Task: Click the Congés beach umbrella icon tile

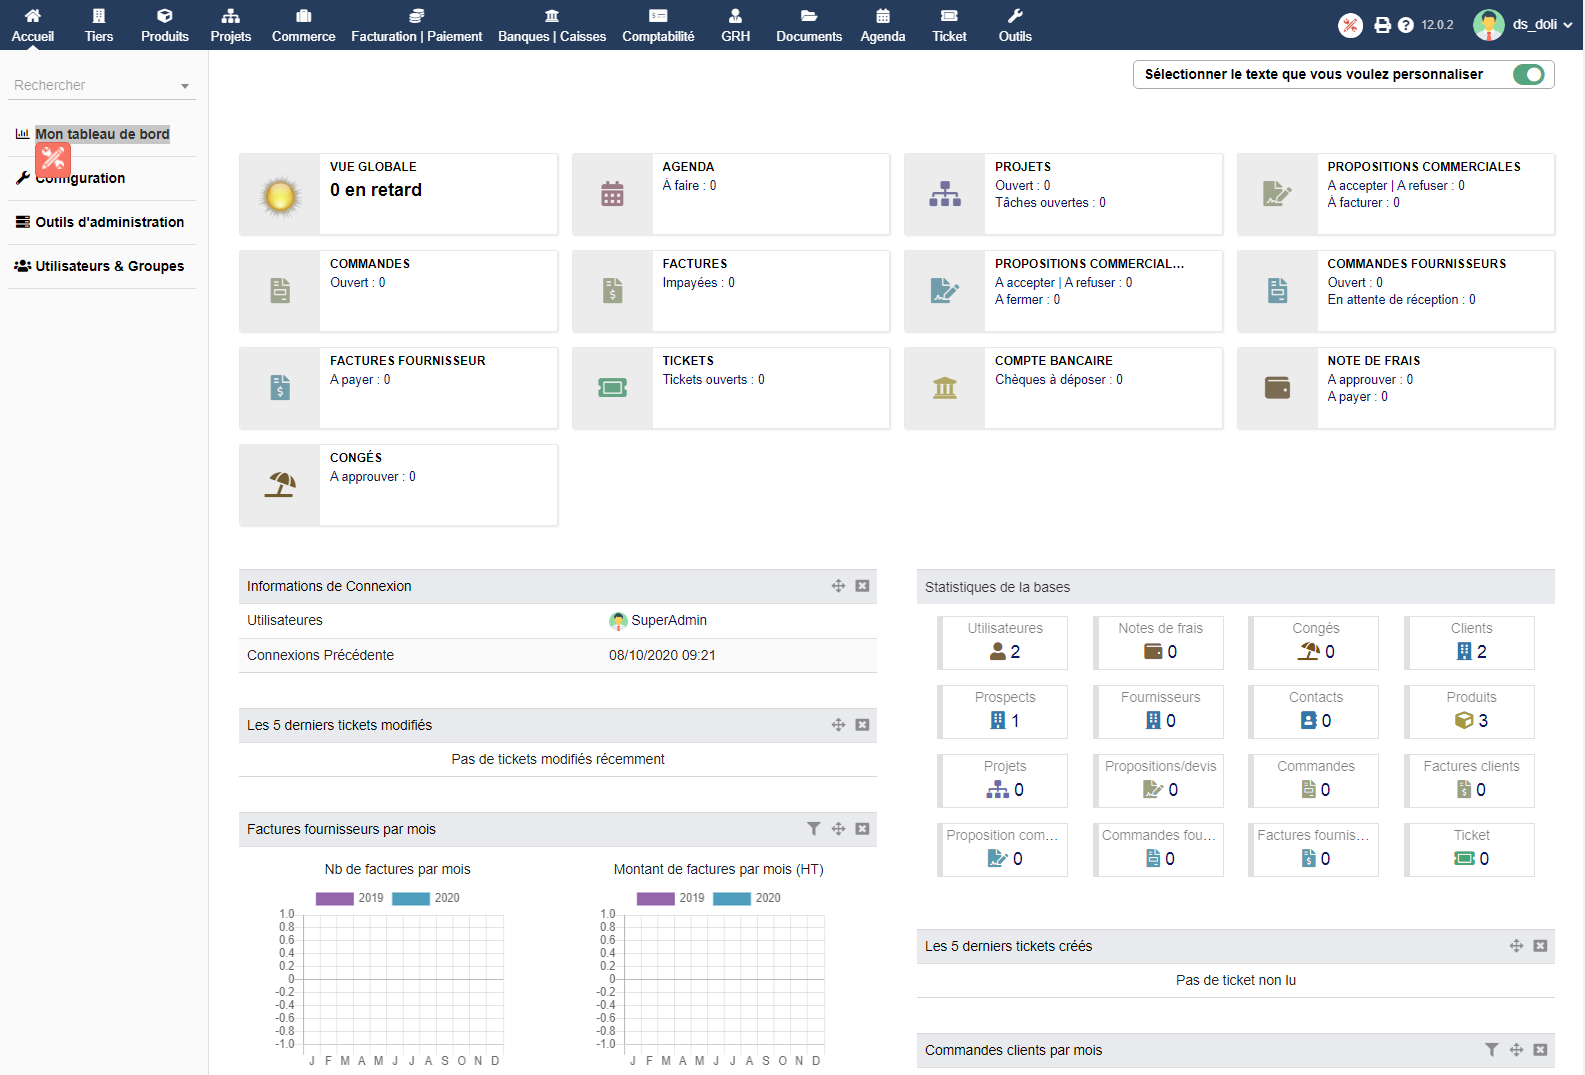Action: coord(280,485)
